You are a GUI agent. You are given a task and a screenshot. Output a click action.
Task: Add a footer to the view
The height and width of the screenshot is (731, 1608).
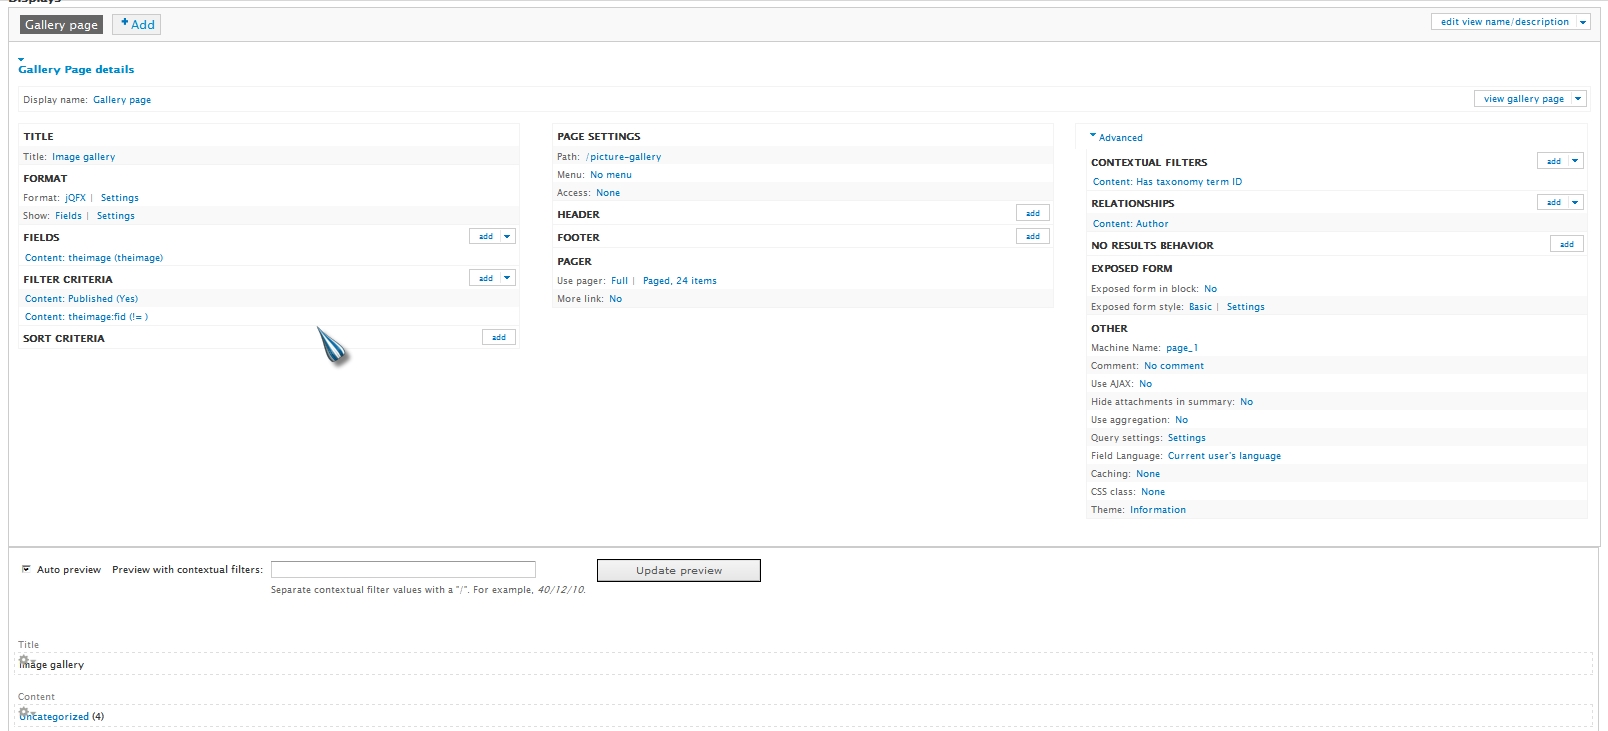[1033, 236]
